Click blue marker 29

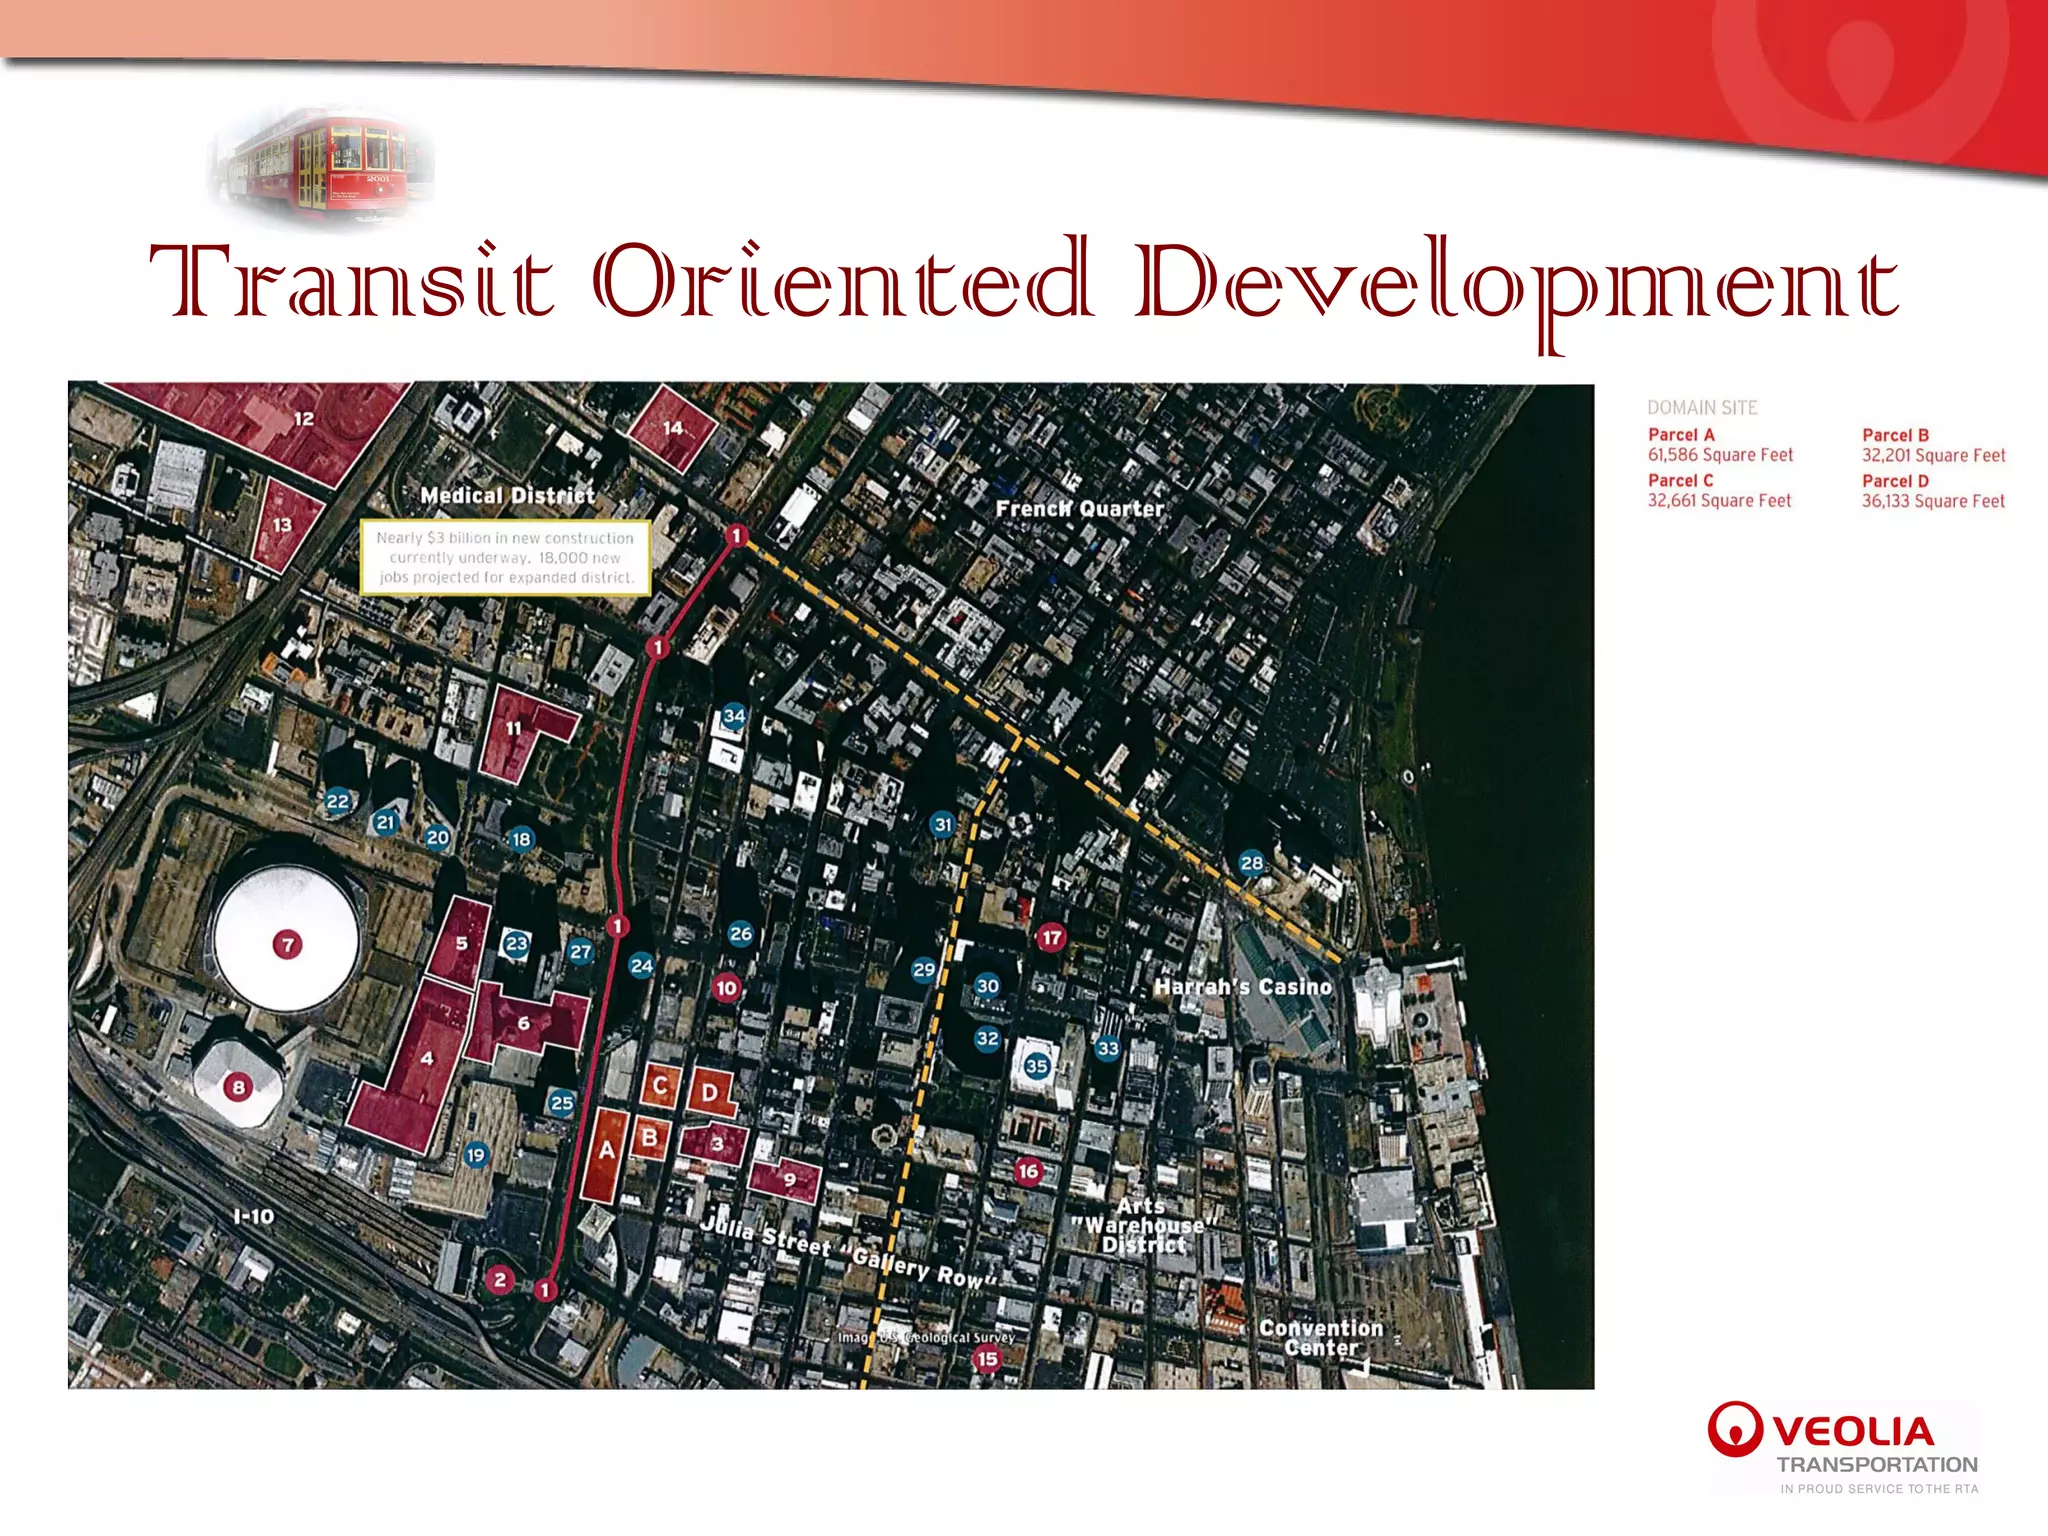click(x=924, y=969)
